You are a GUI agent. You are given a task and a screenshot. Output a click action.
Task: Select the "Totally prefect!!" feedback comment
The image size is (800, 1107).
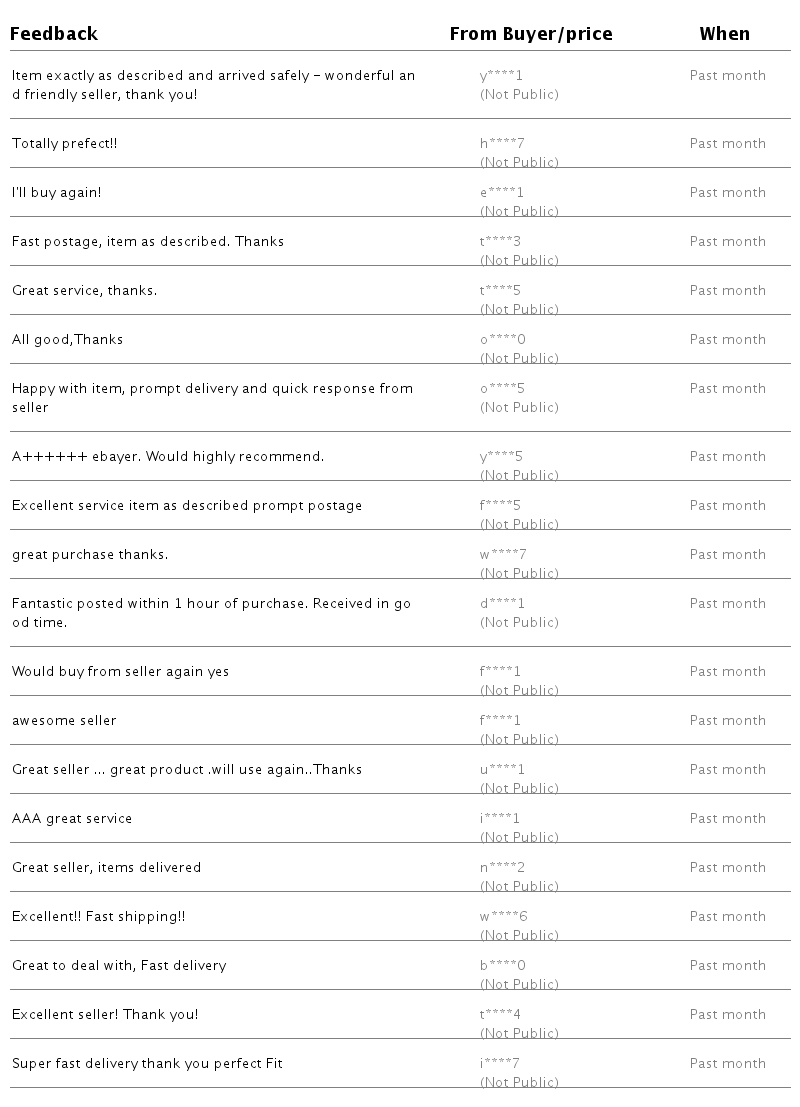coord(64,144)
